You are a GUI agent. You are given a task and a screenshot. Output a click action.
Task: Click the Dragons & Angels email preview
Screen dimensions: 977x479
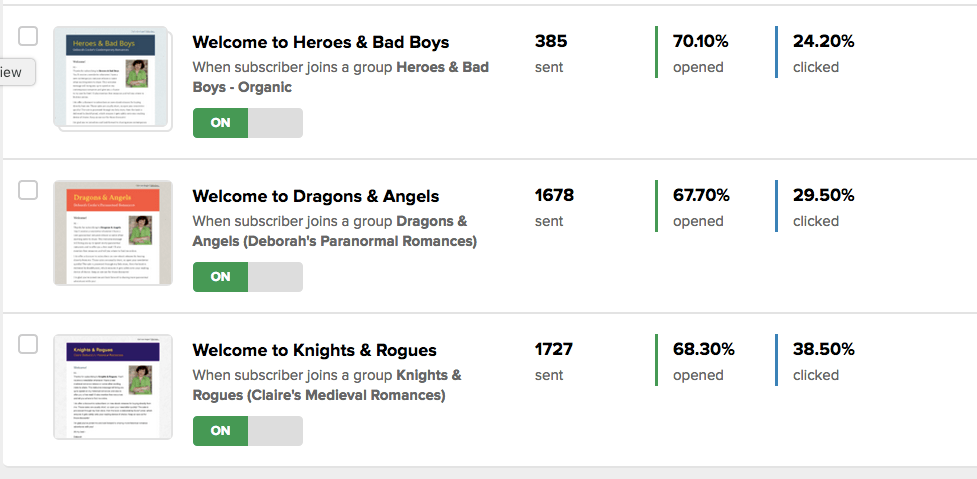point(113,232)
